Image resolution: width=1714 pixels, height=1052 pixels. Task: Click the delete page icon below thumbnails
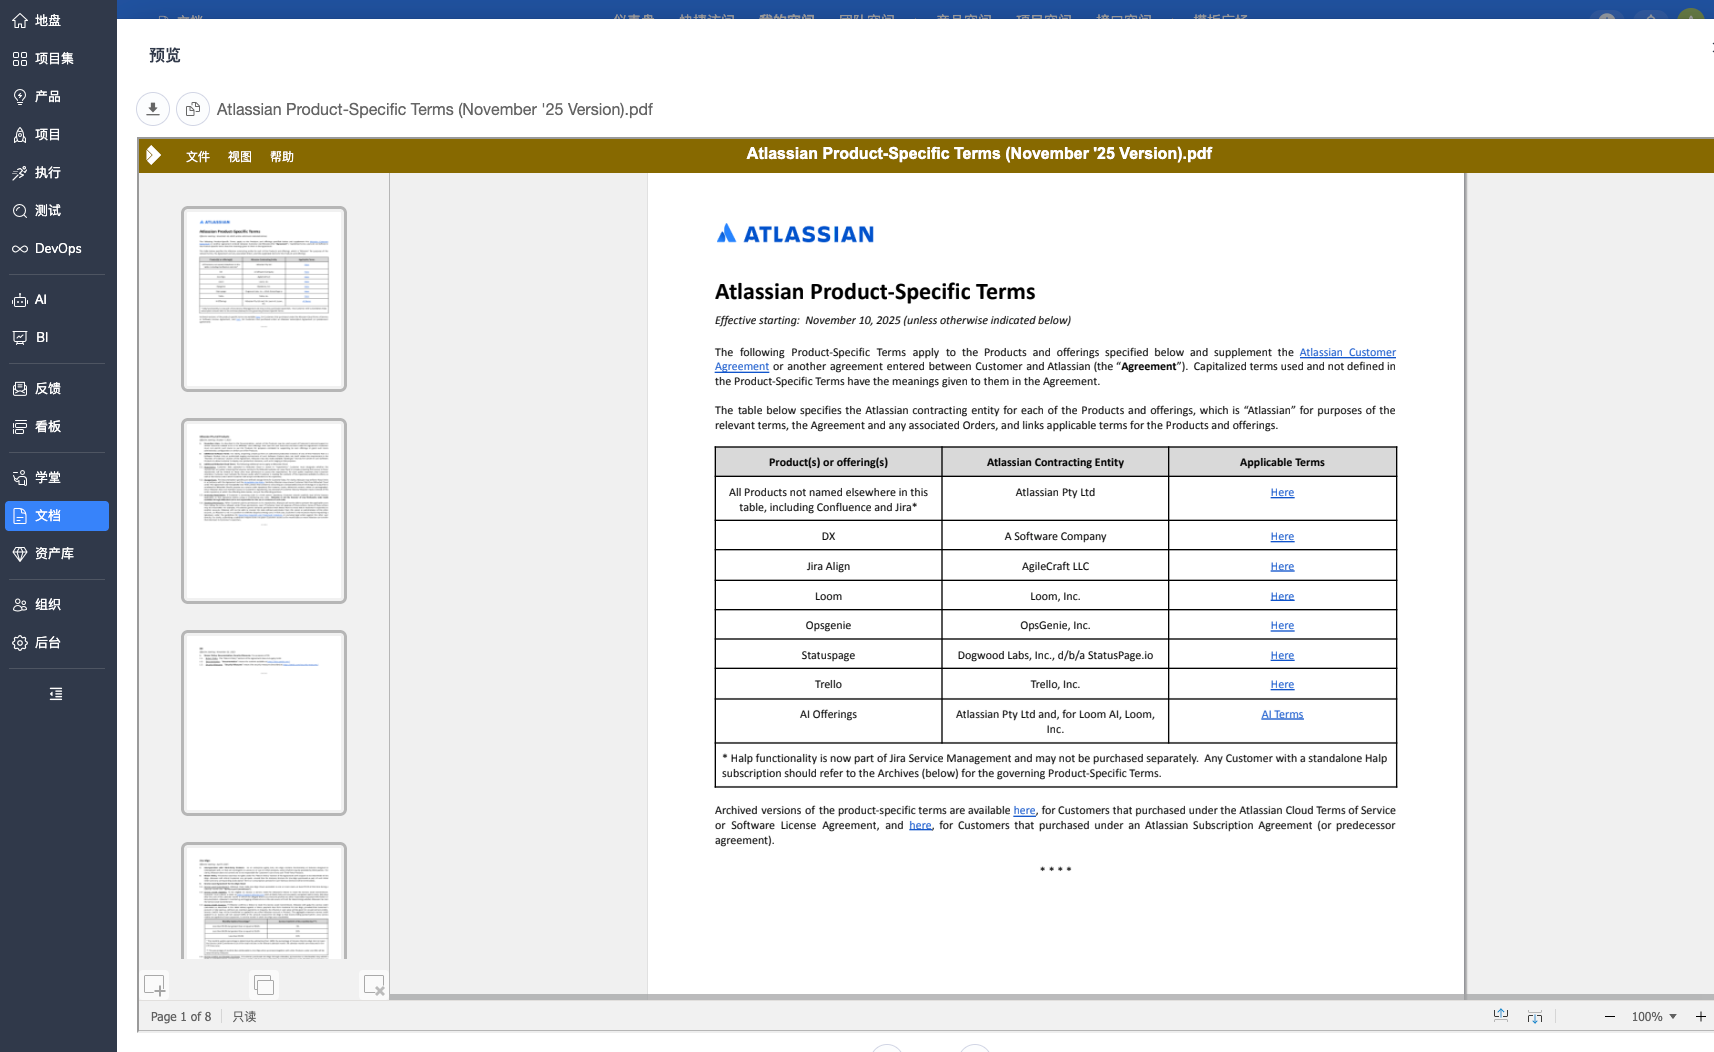374,985
